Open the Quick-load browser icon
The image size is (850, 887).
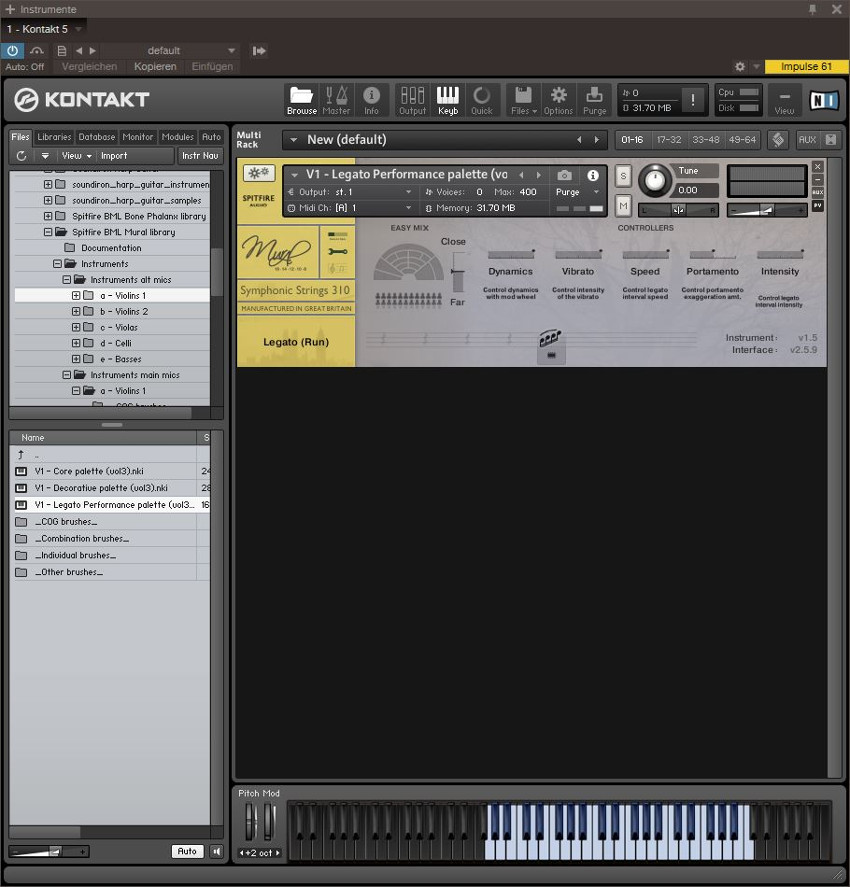[x=482, y=100]
